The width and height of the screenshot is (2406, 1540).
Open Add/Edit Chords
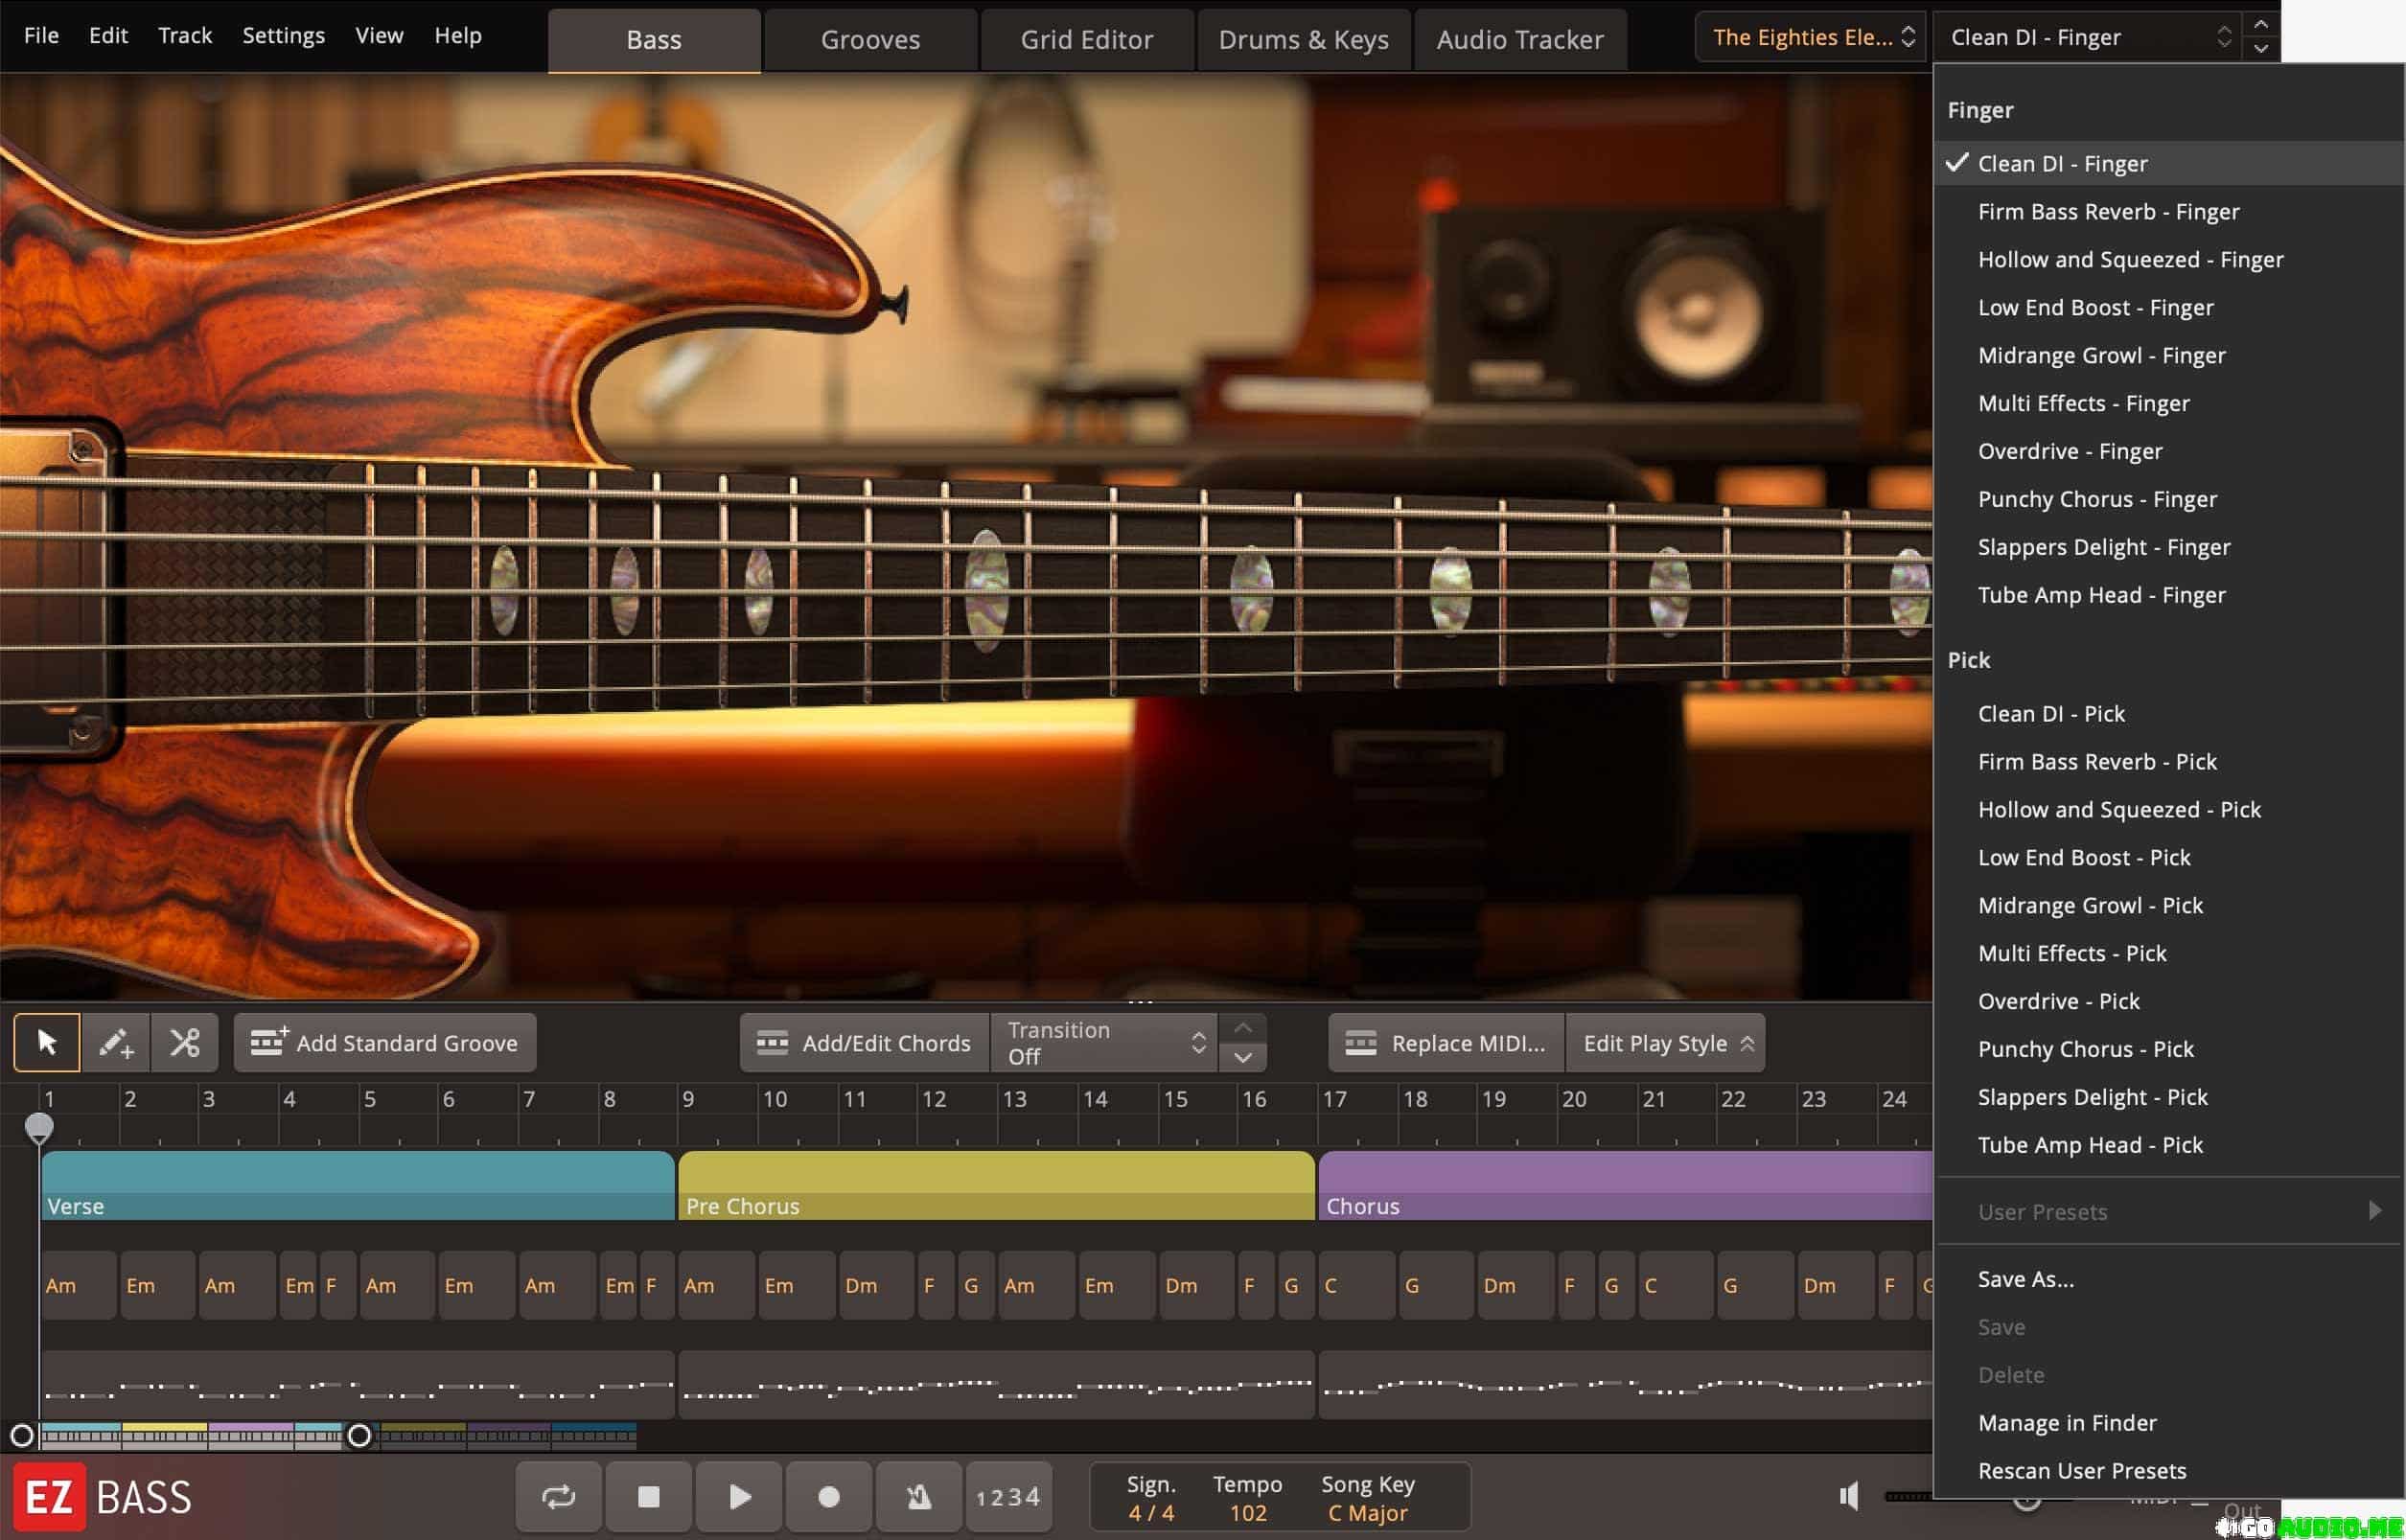tap(865, 1042)
